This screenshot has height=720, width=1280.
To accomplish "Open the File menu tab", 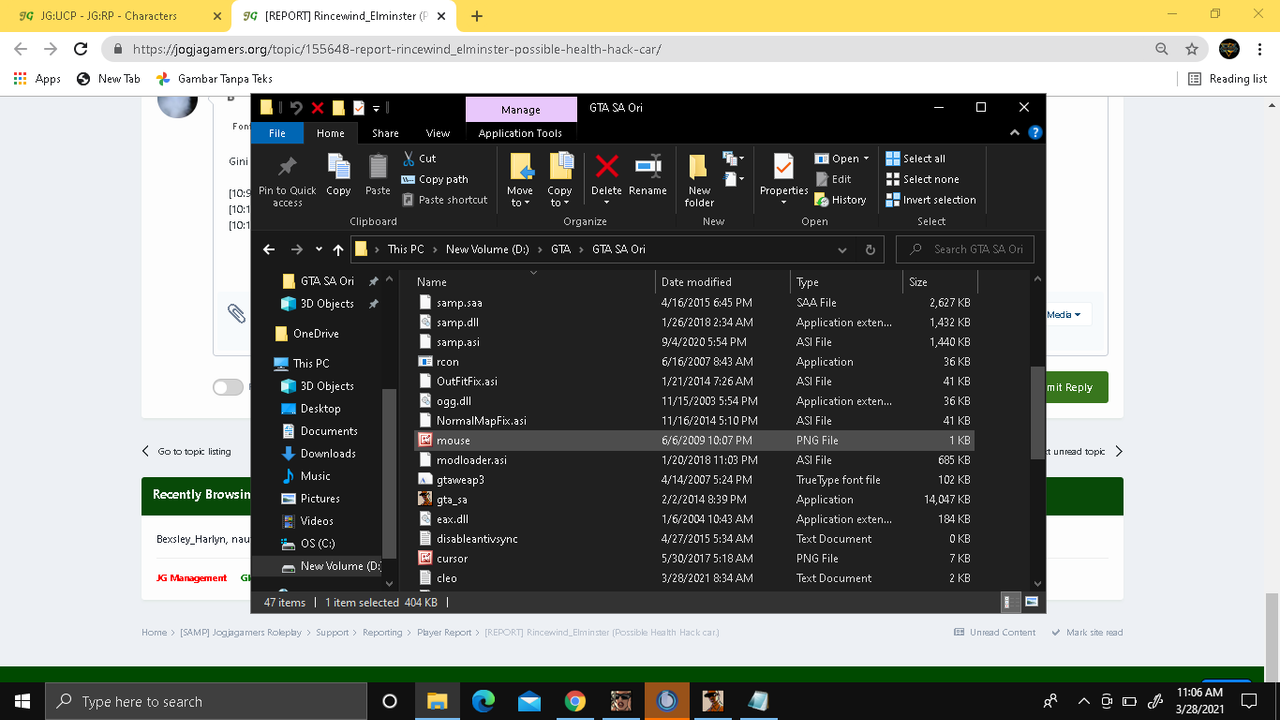I will coord(277,133).
